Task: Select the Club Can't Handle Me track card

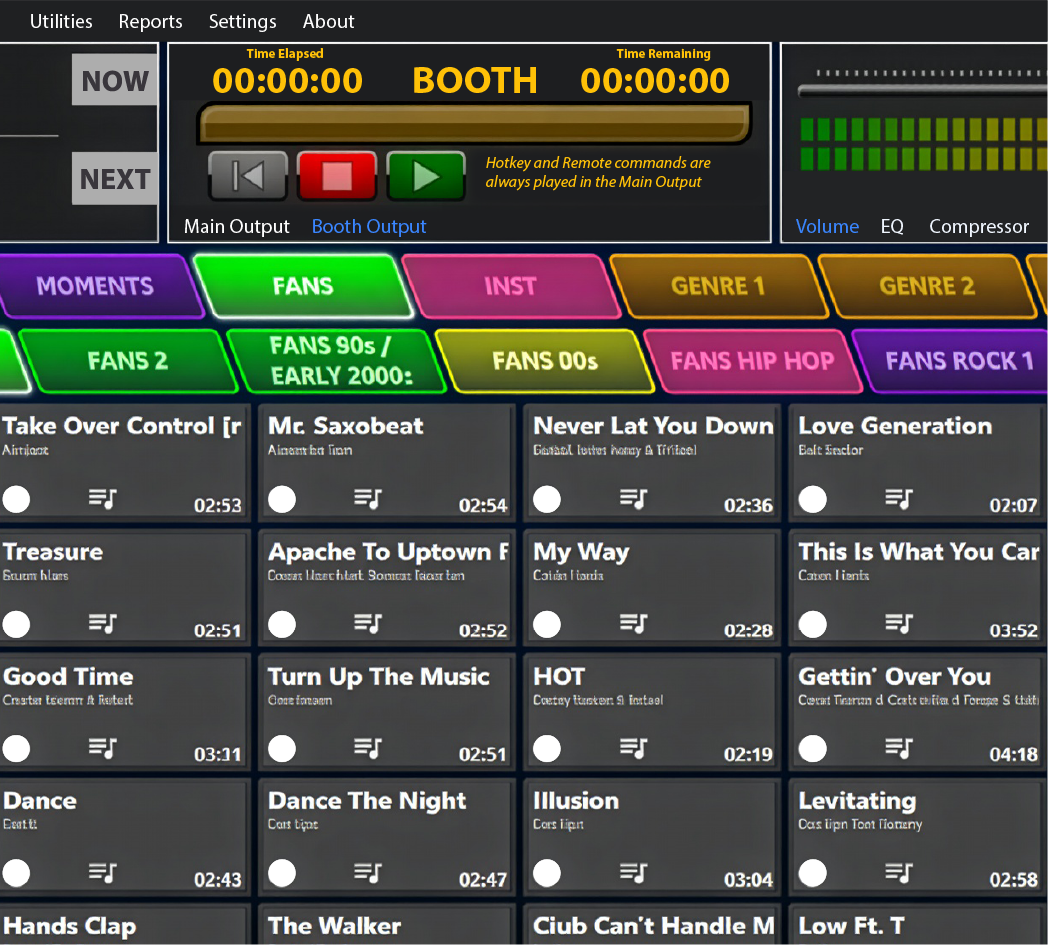Action: pos(652,925)
